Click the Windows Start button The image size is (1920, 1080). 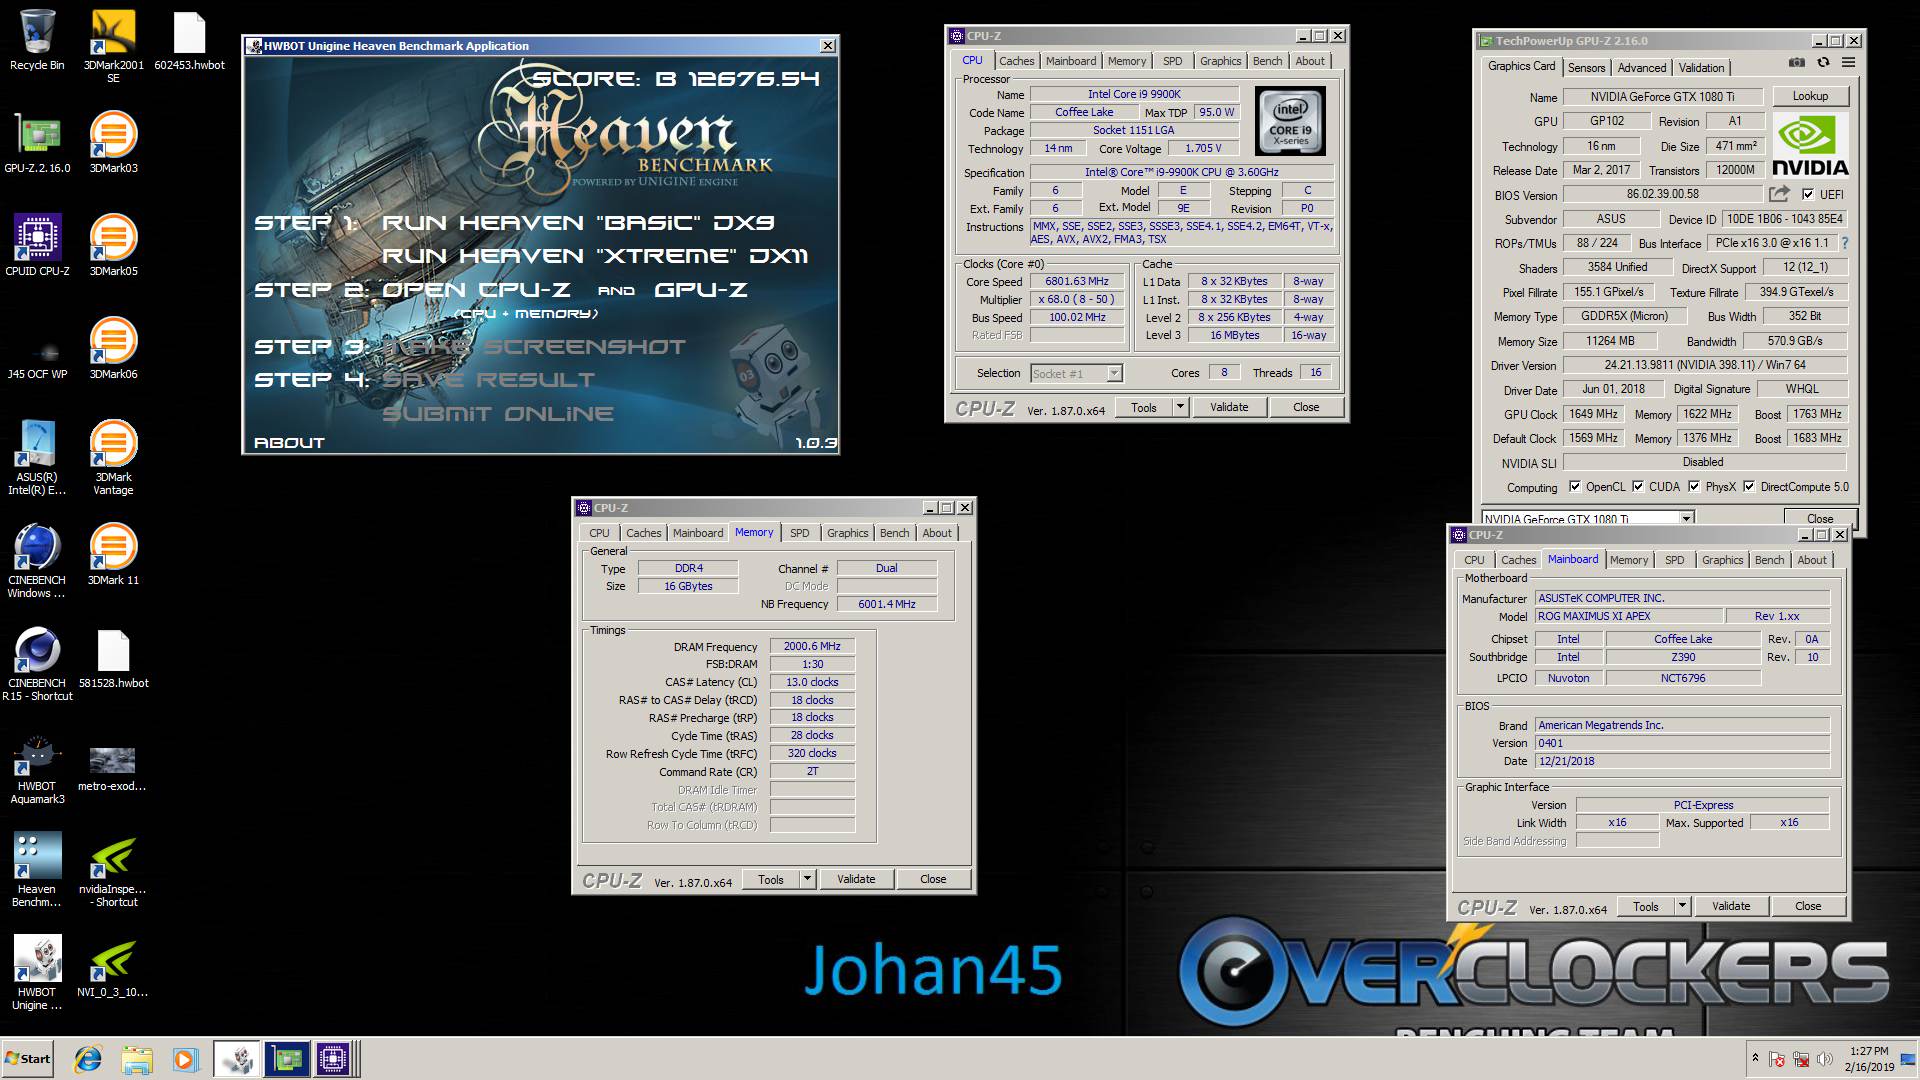coord(28,1059)
